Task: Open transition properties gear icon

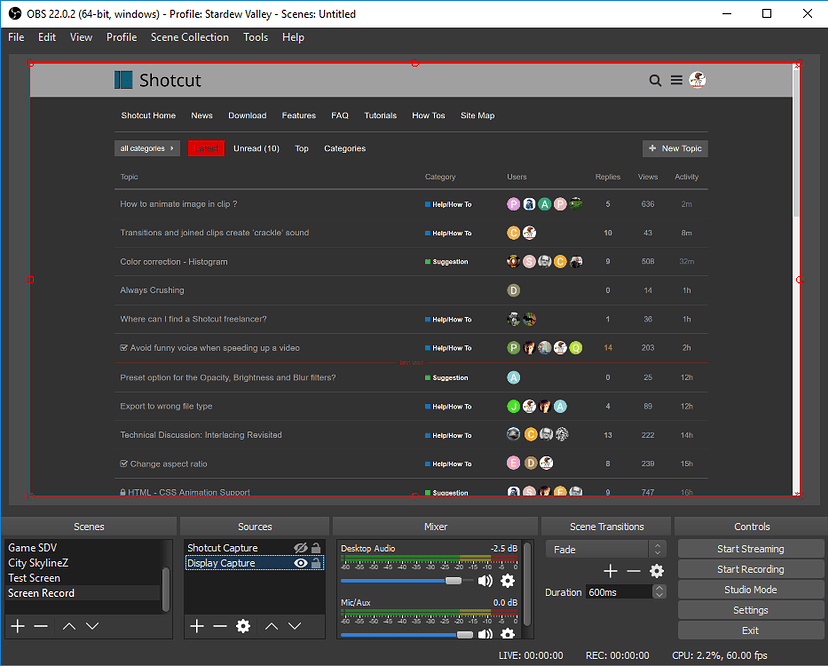Action: tap(656, 571)
